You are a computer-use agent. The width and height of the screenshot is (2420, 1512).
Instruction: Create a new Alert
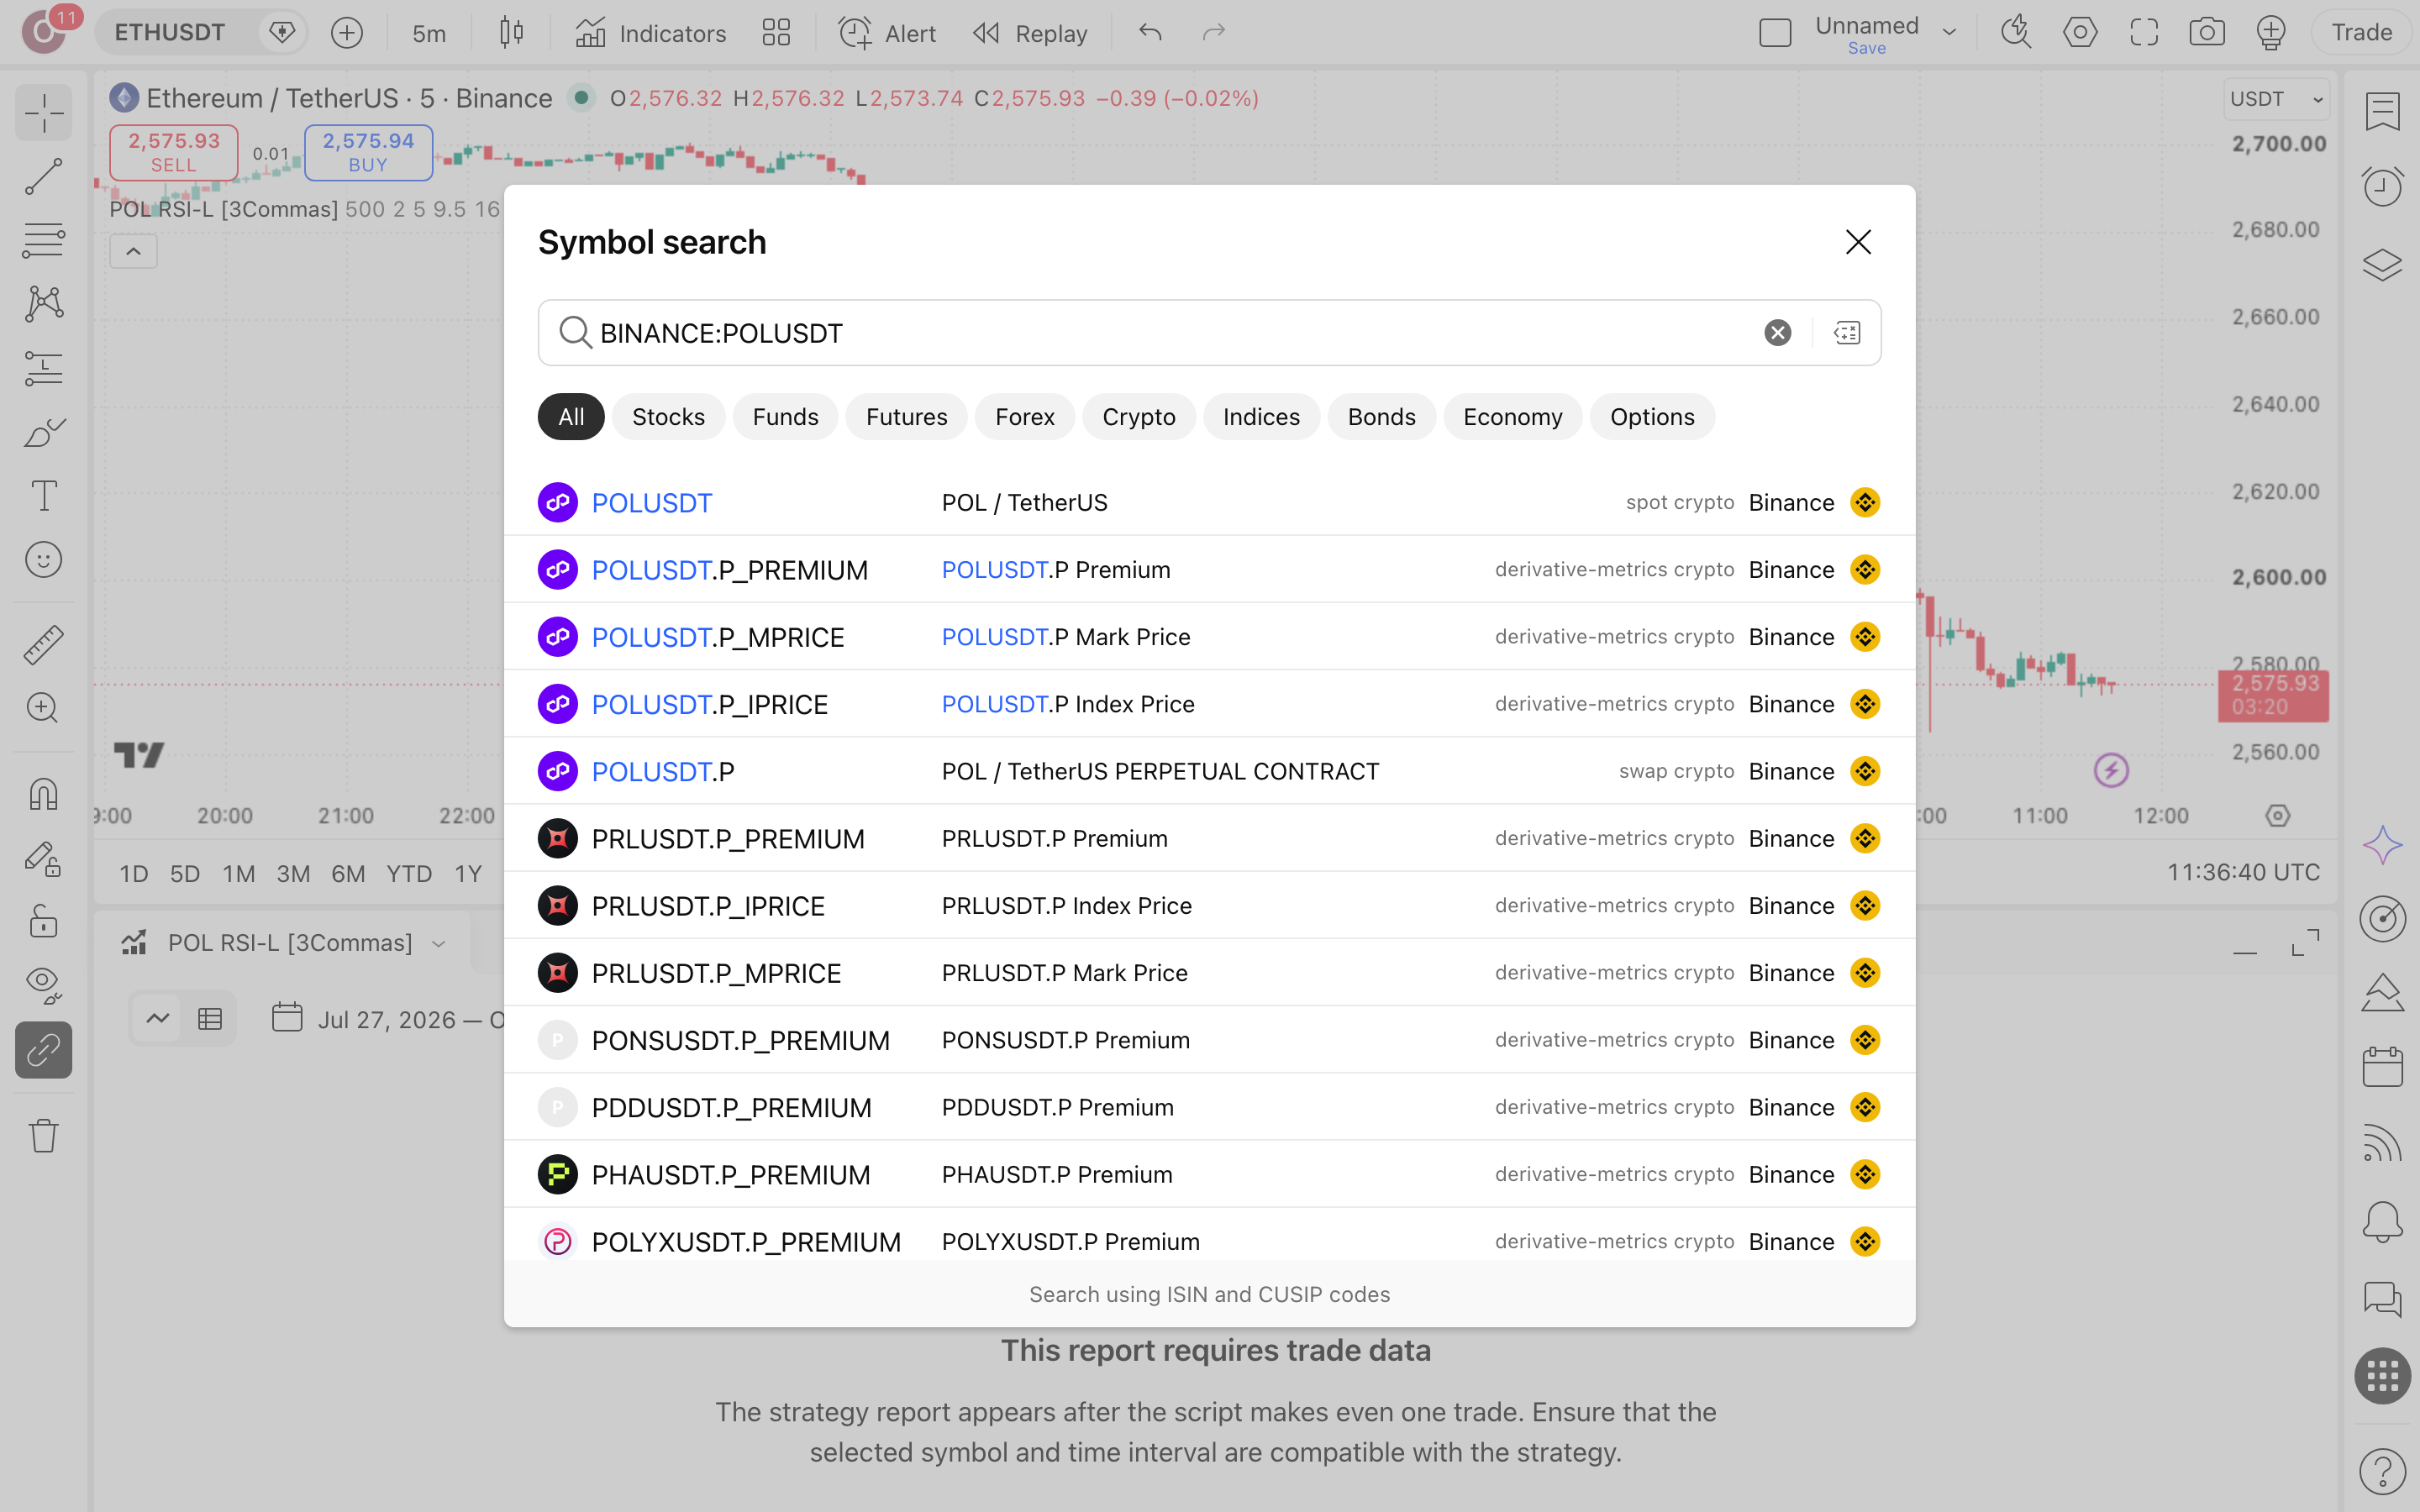887,33
